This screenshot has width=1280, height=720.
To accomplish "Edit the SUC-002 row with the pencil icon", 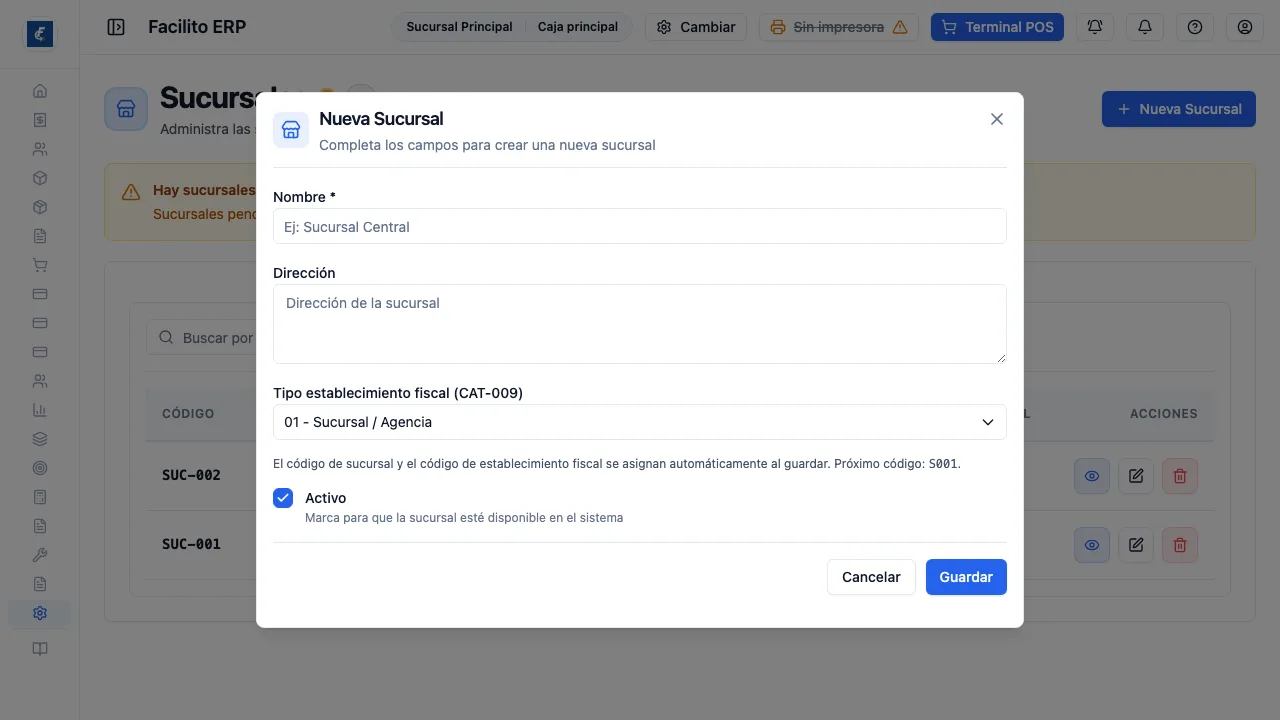I will [1136, 476].
